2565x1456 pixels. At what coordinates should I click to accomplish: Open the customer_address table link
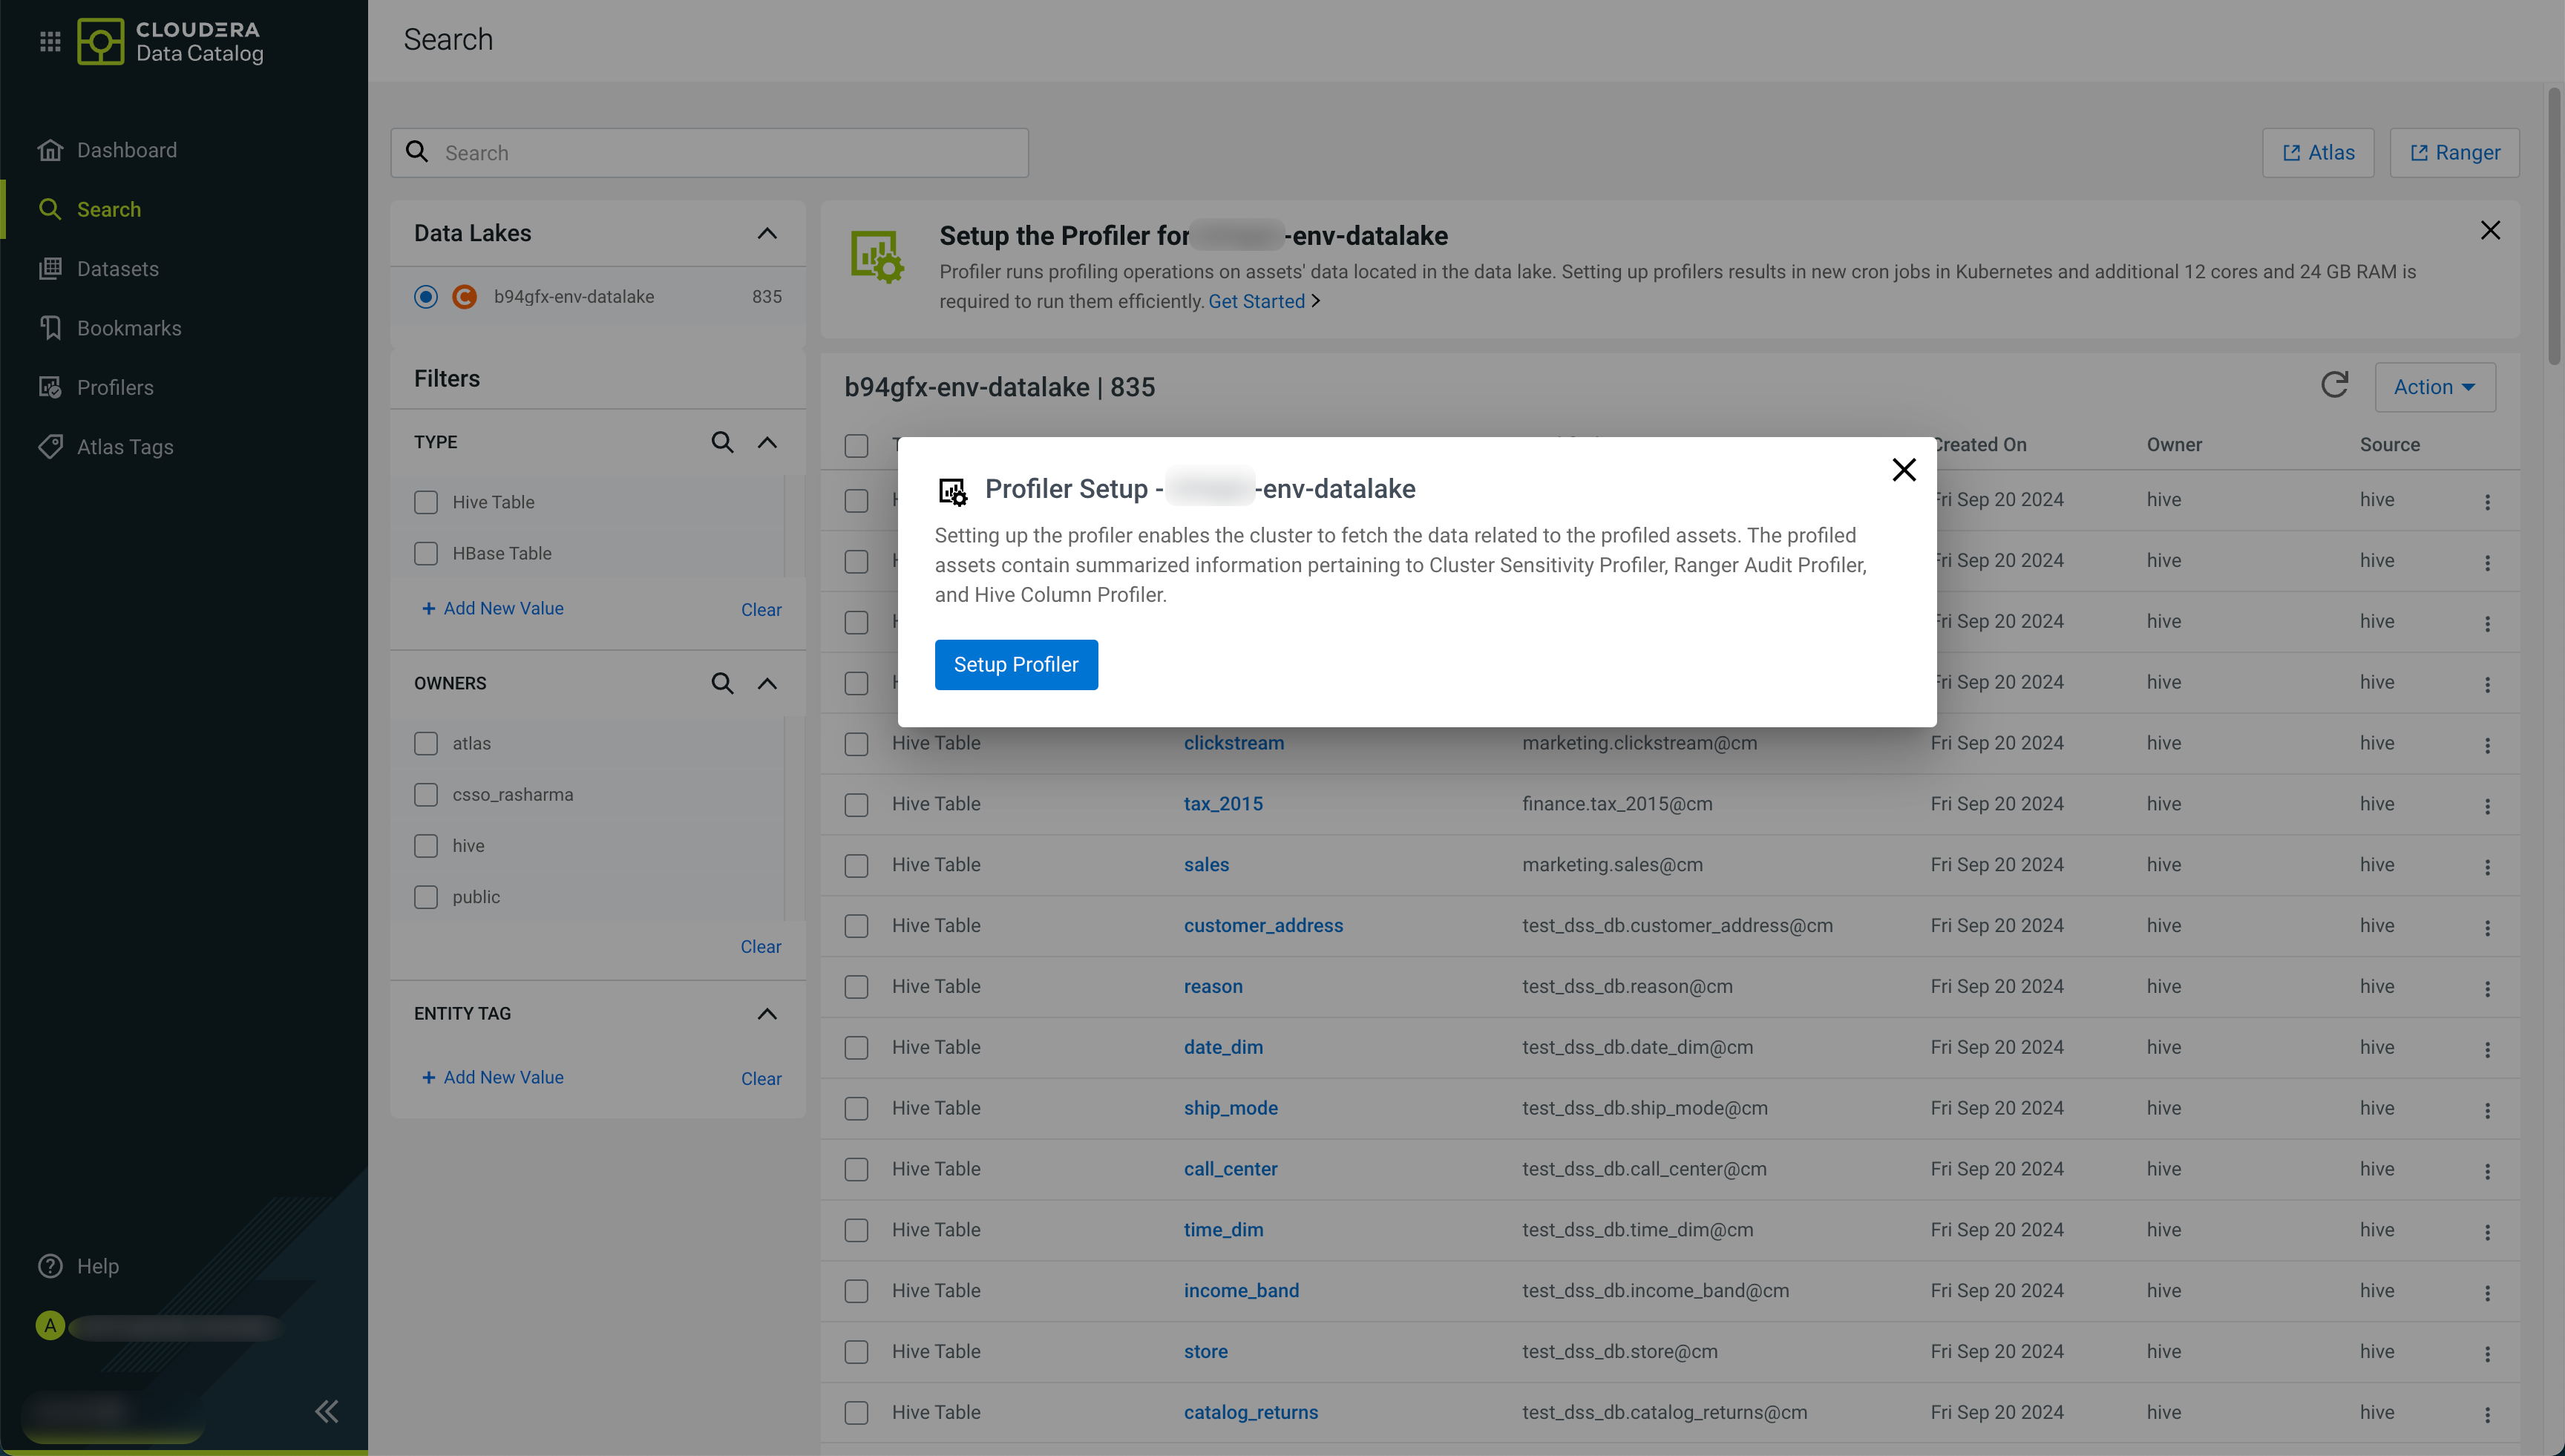pos(1263,926)
